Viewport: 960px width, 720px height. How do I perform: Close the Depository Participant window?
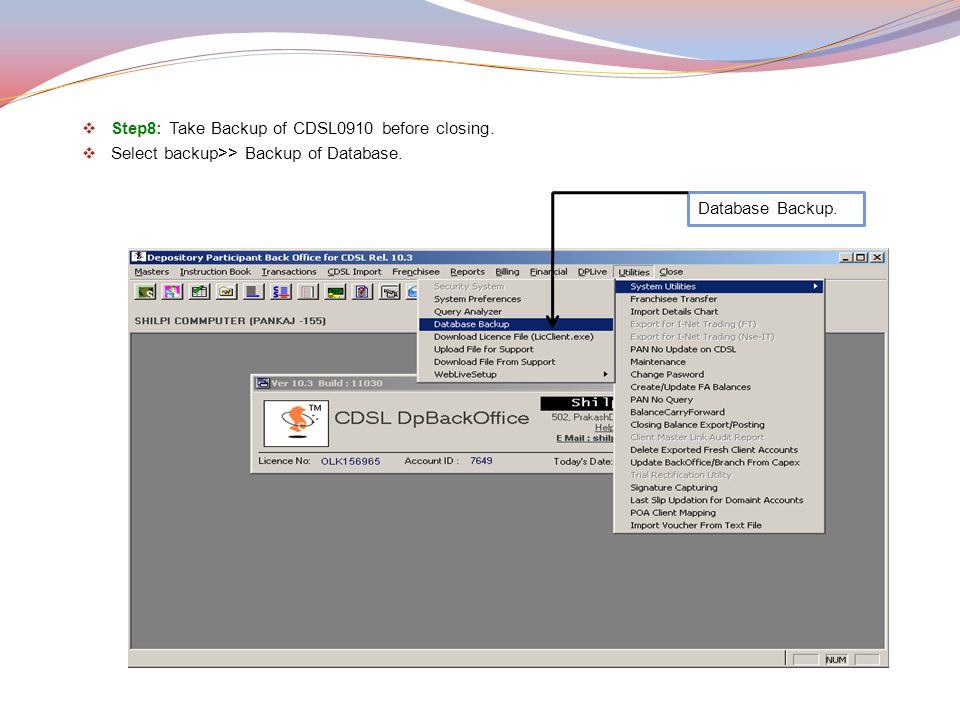point(877,257)
